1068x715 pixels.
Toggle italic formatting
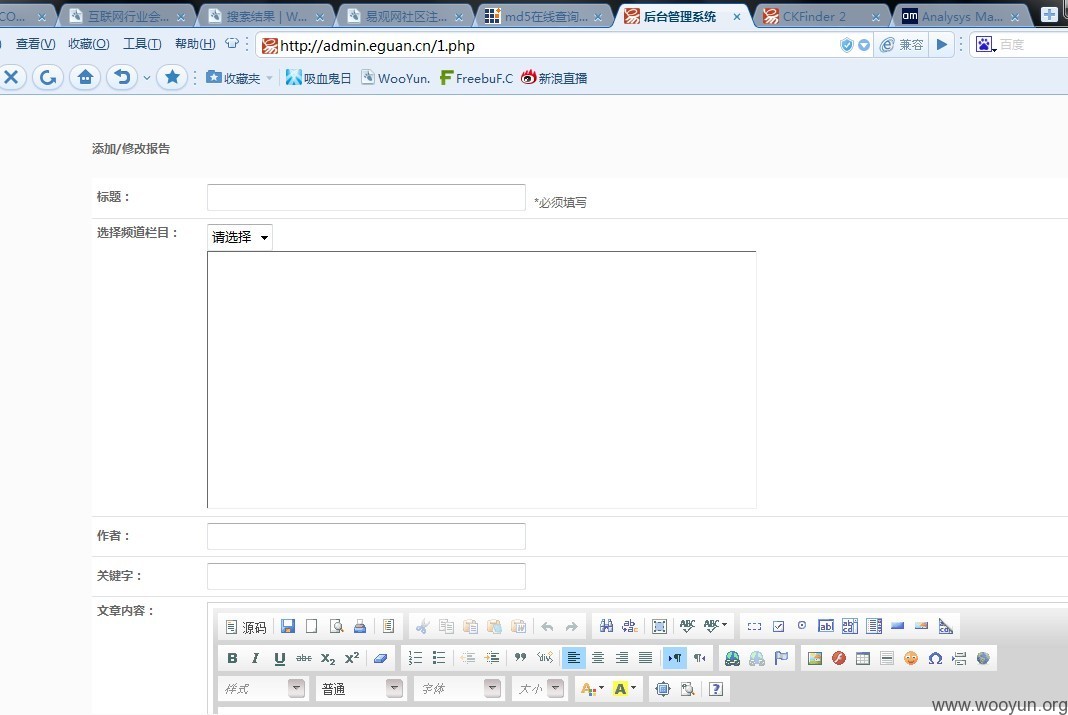[255, 658]
